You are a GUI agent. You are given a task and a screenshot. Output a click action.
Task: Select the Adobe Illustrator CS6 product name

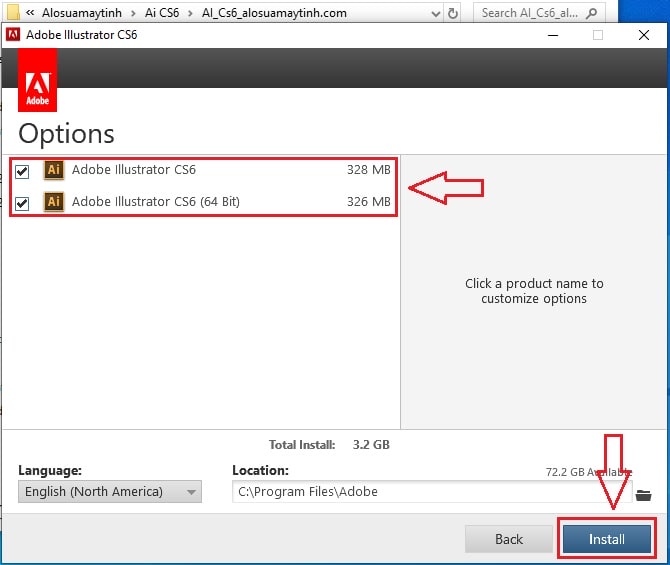tap(134, 170)
